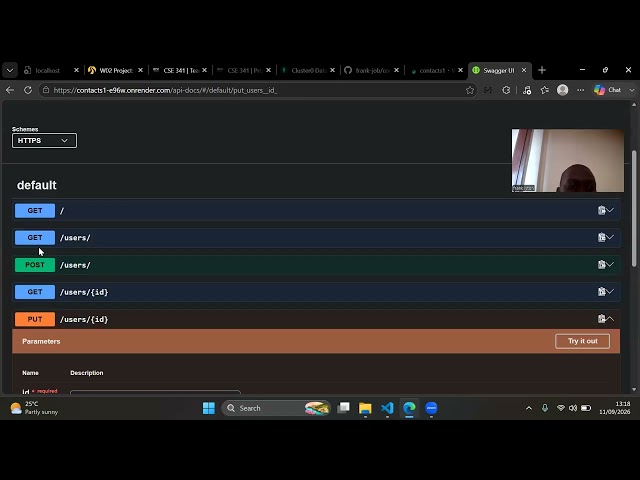Copy path icon on GET /users/{id} row
This screenshot has height=480, width=640.
coord(601,291)
